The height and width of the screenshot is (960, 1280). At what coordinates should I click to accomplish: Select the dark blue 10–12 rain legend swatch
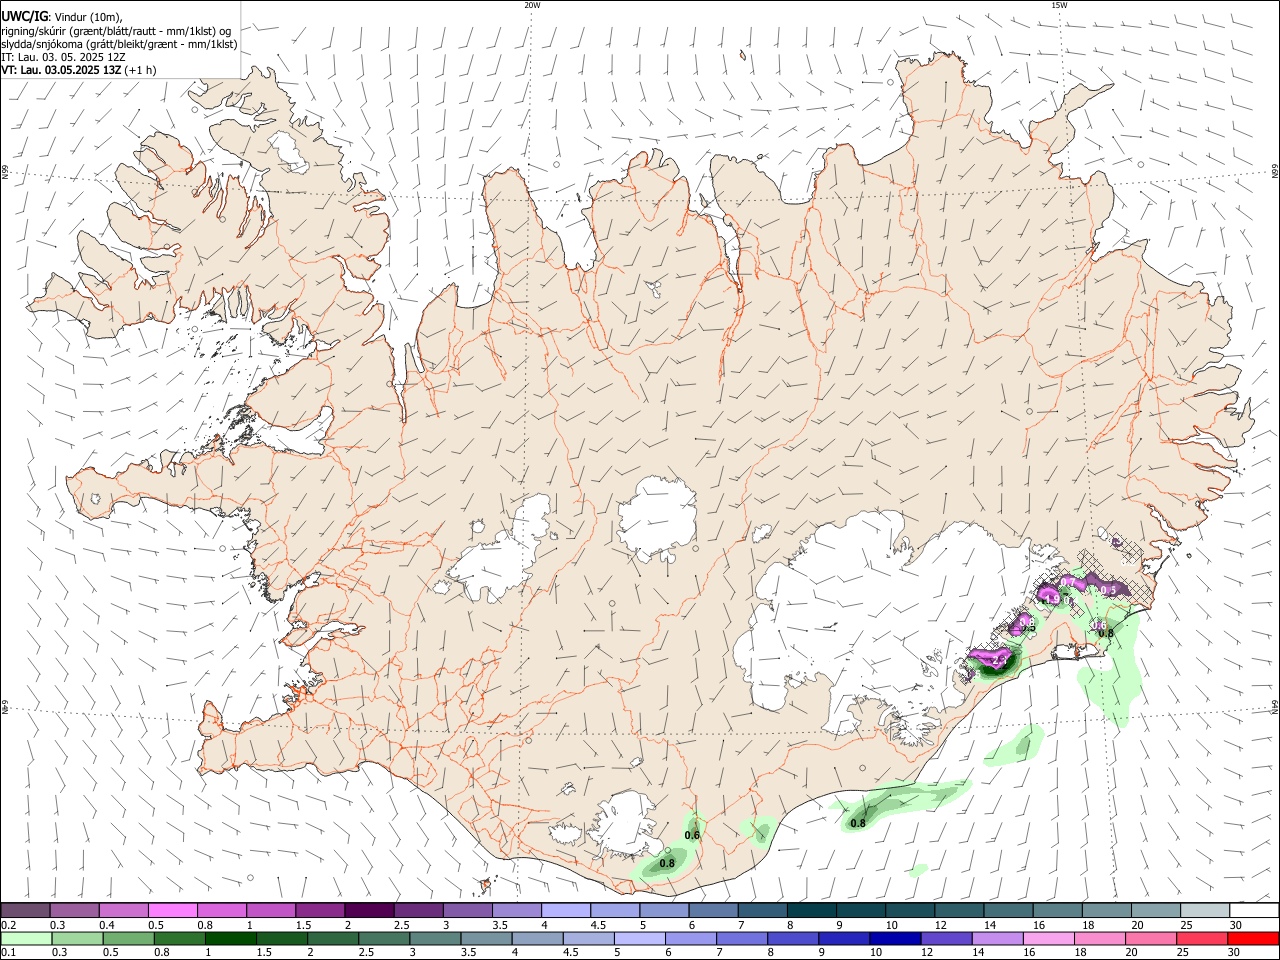coord(894,938)
